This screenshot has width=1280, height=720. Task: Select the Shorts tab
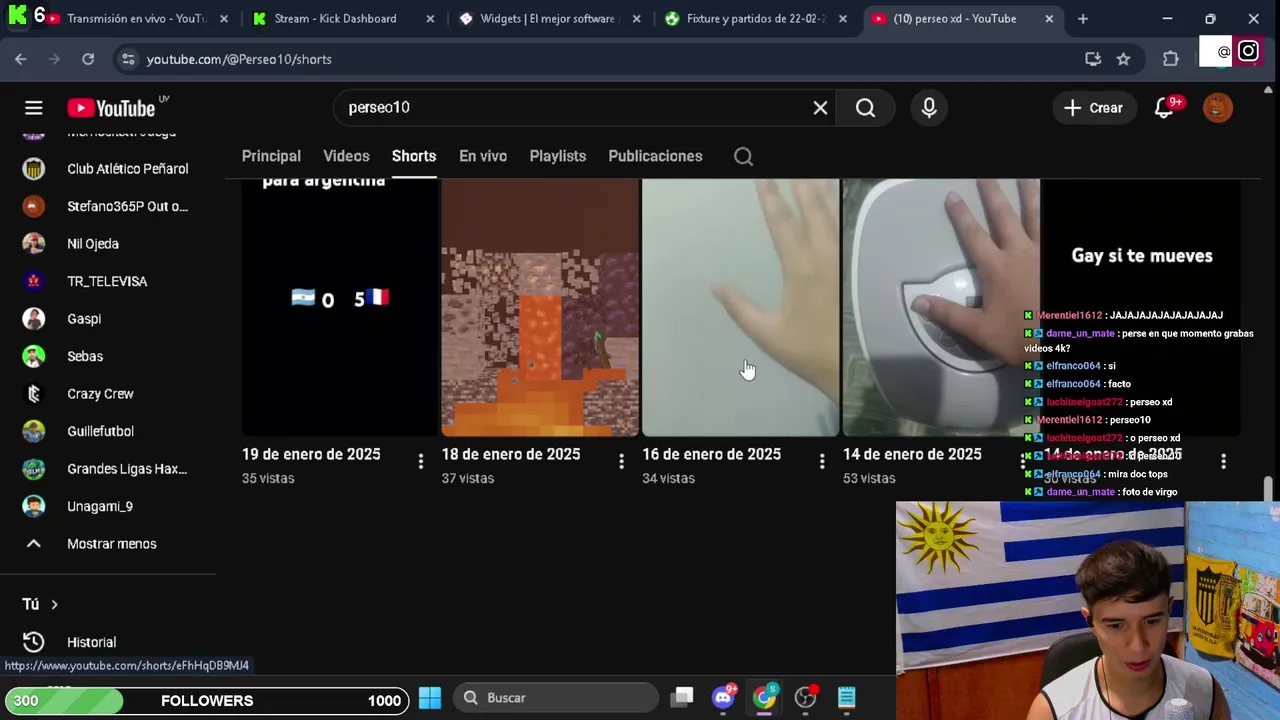click(414, 156)
